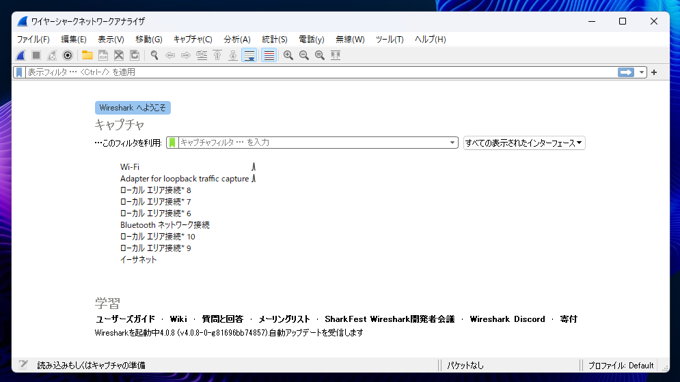Open 表示(V) menu

(111, 39)
